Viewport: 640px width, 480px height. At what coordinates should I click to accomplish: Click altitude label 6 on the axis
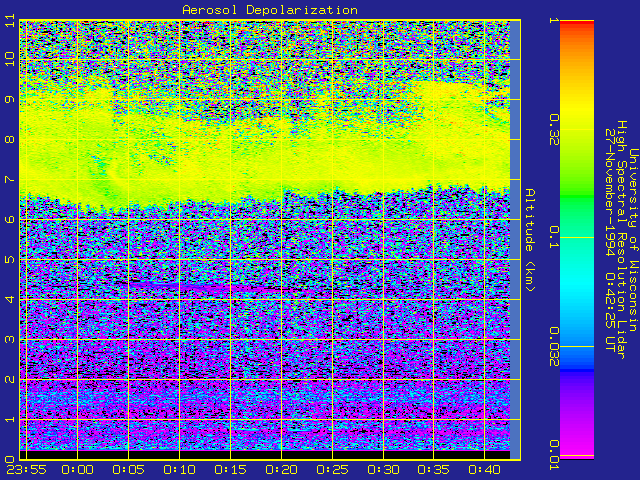pos(10,220)
